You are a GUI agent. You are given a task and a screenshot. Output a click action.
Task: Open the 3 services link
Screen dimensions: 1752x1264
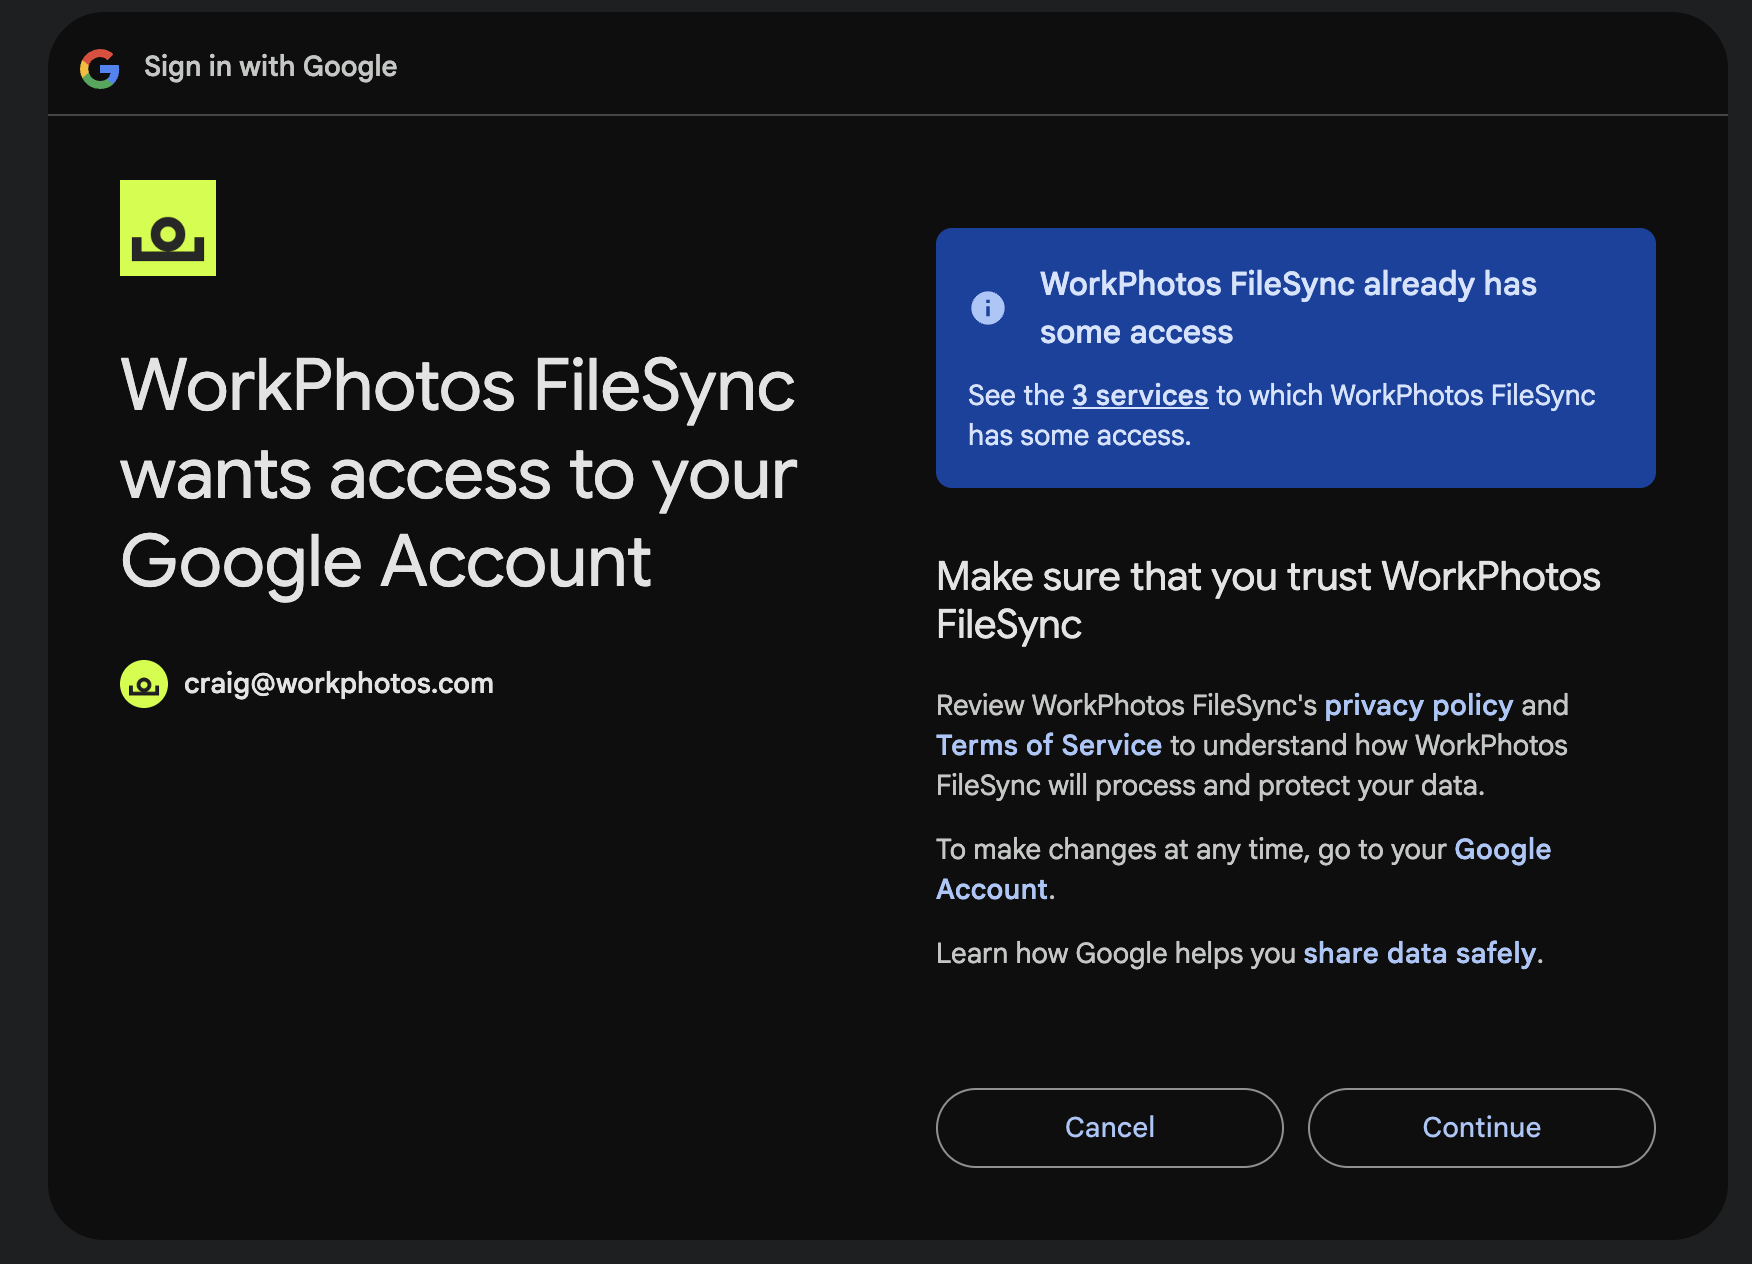(1140, 395)
